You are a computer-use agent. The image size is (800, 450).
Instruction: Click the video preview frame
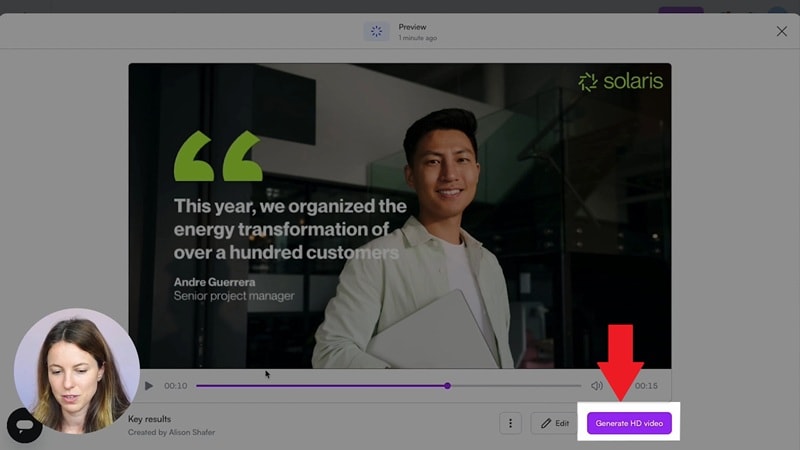tap(400, 215)
